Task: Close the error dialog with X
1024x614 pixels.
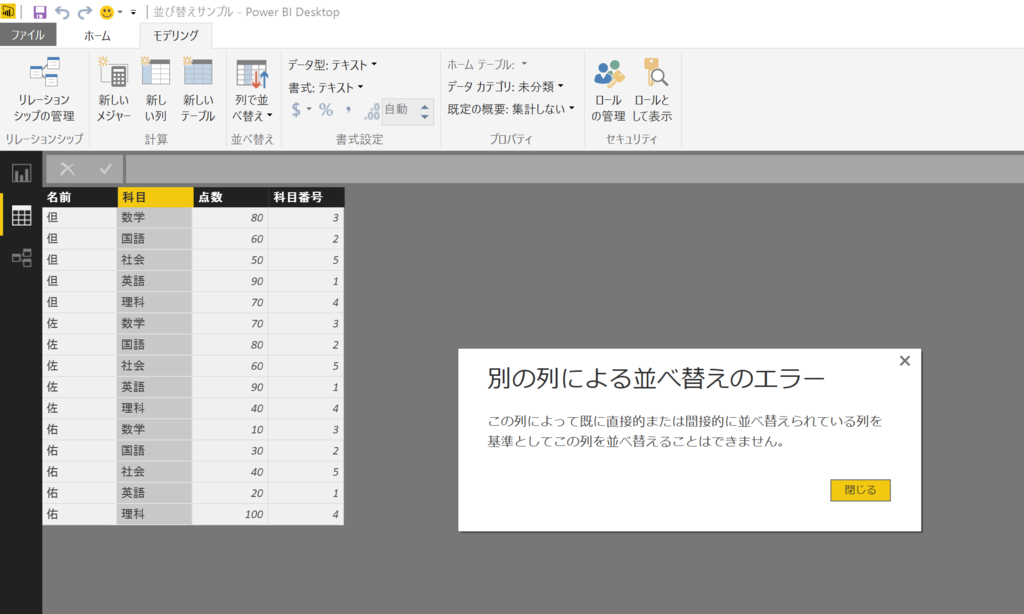Action: [x=904, y=361]
